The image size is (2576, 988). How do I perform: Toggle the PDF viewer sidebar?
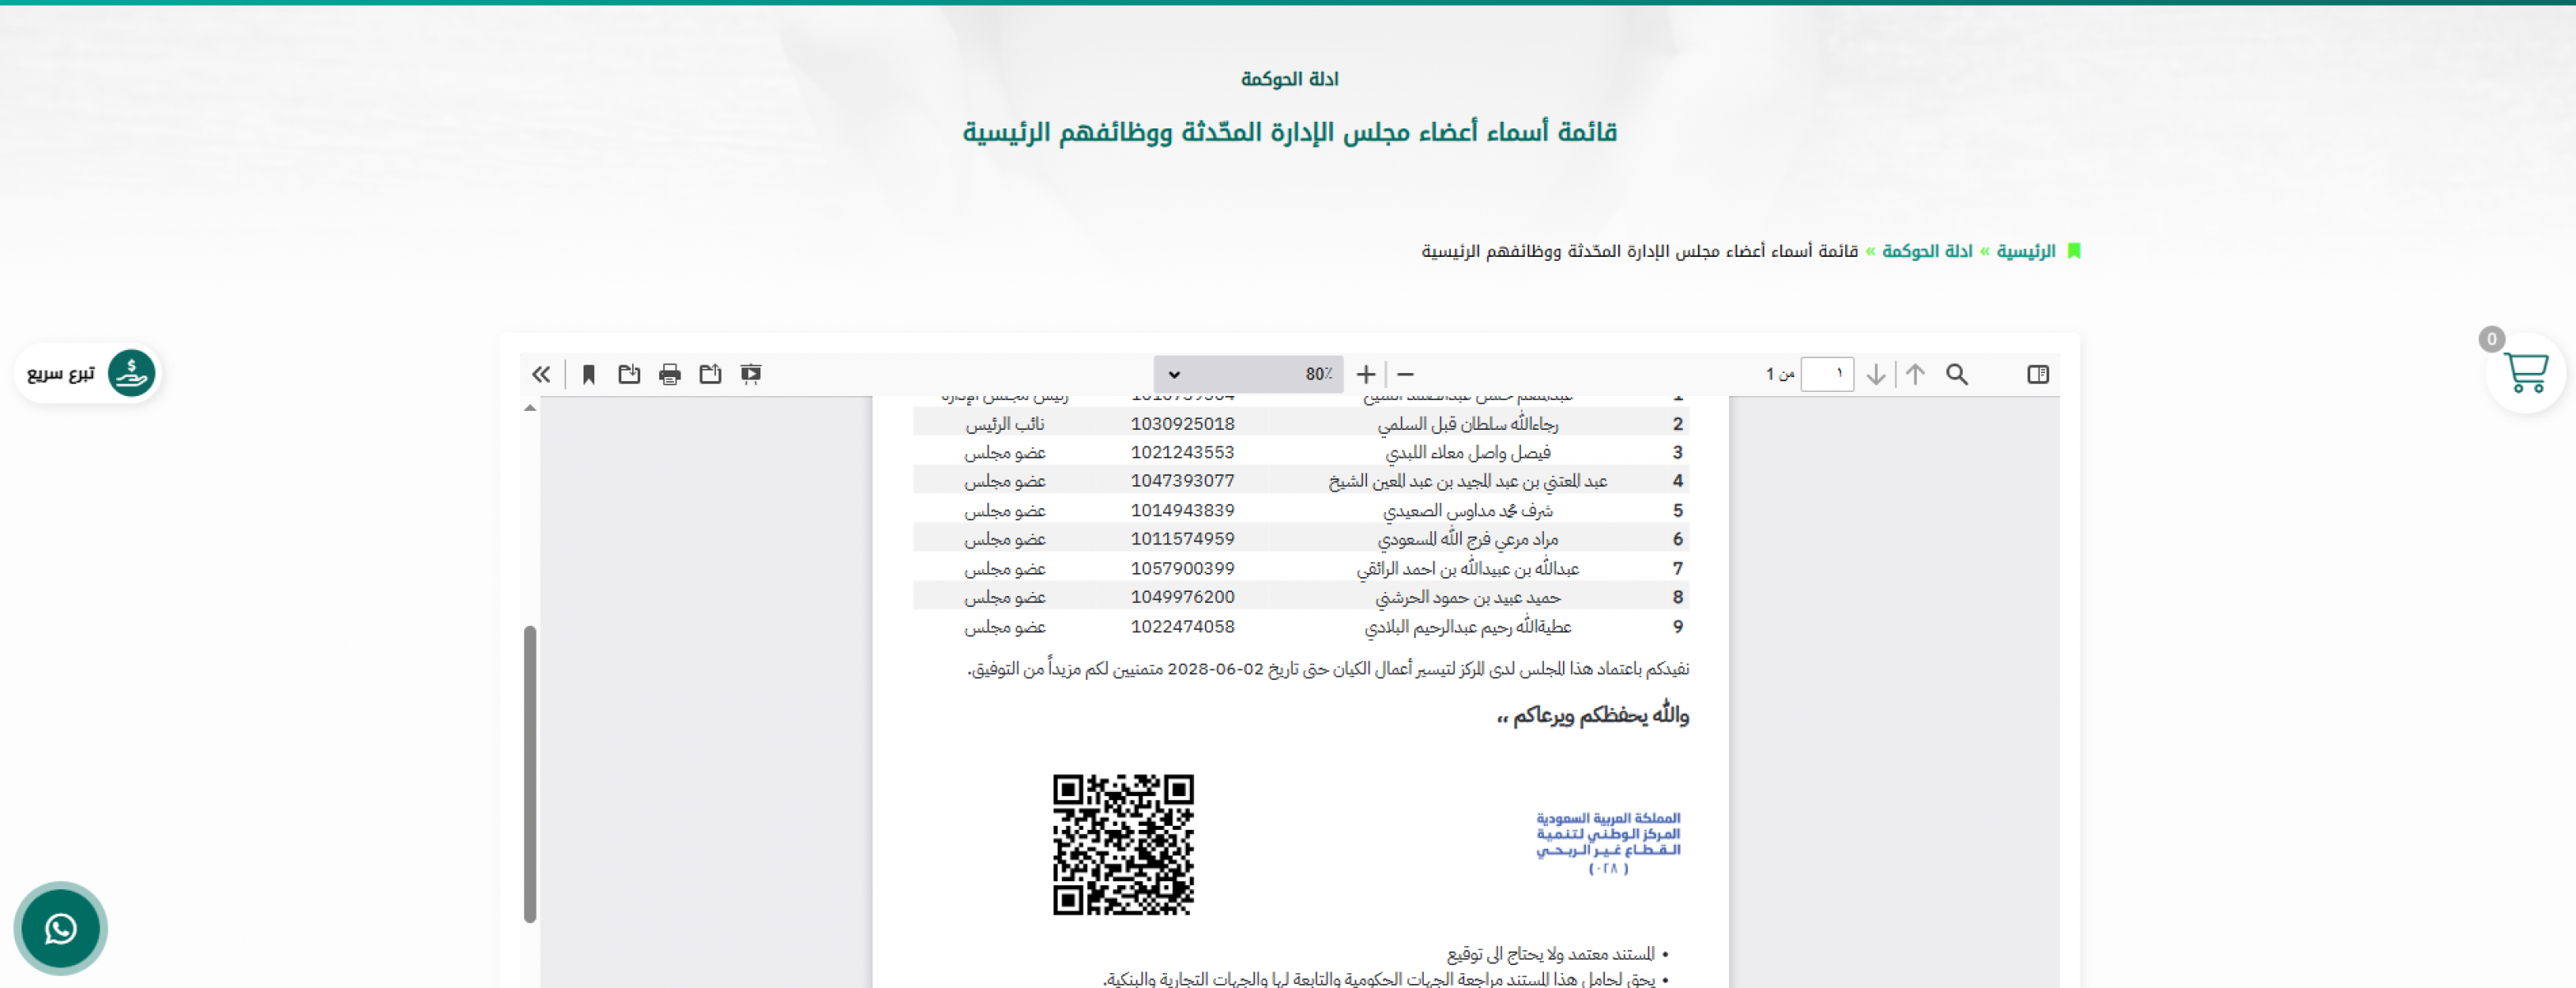(2037, 374)
